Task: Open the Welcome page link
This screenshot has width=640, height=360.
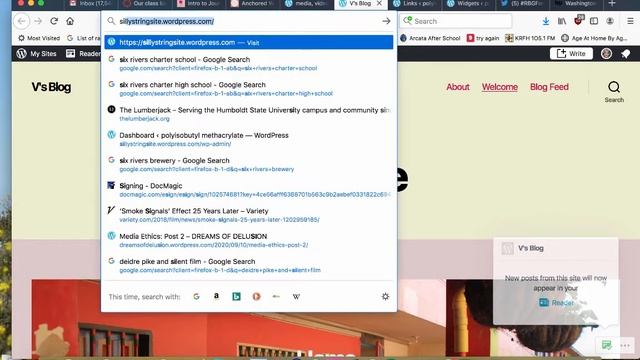Action: [500, 87]
